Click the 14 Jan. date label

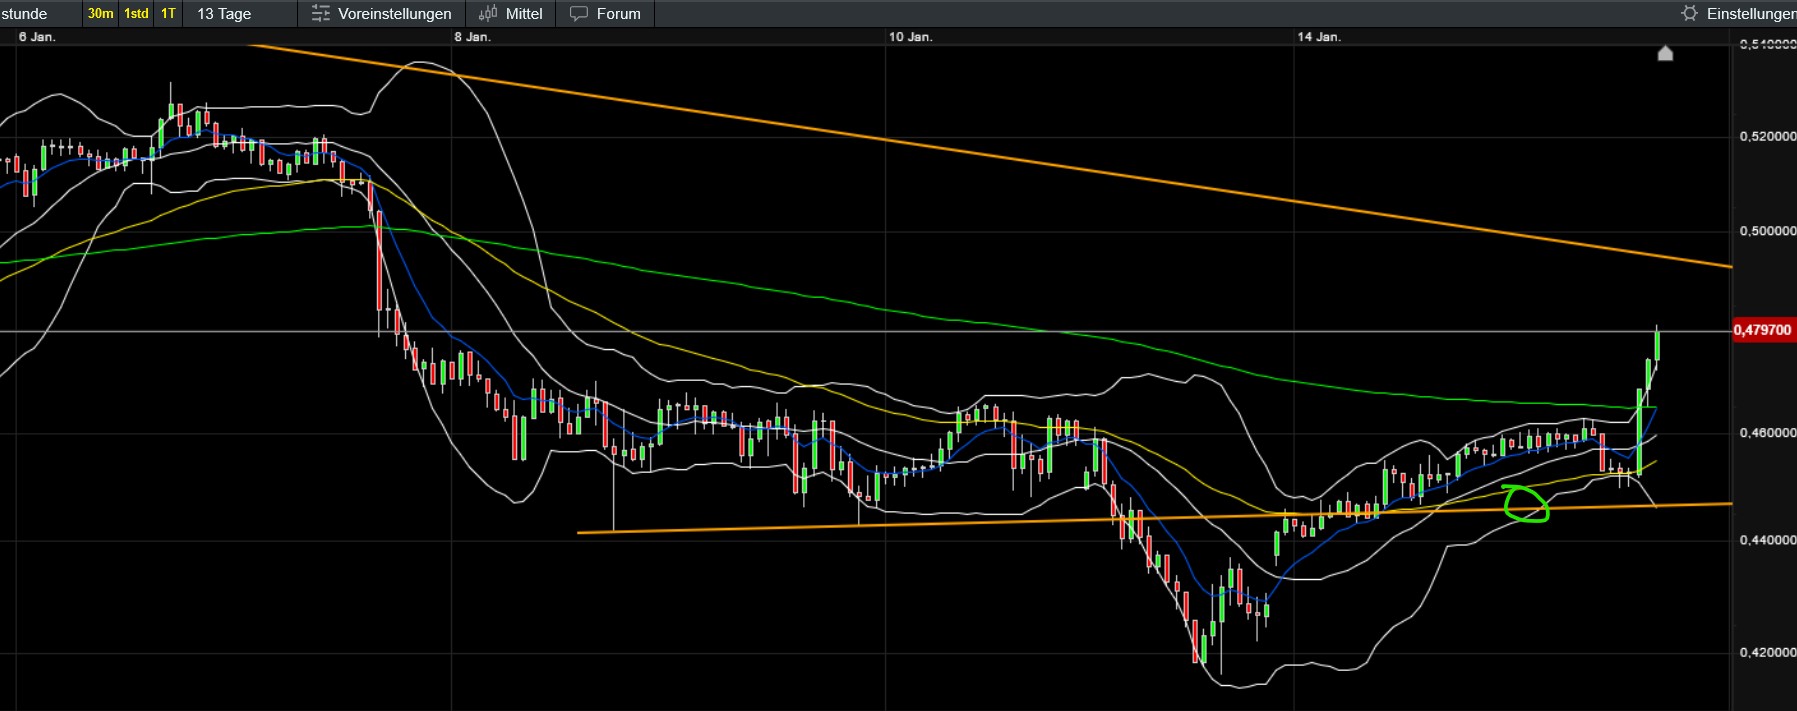pyautogui.click(x=1319, y=37)
